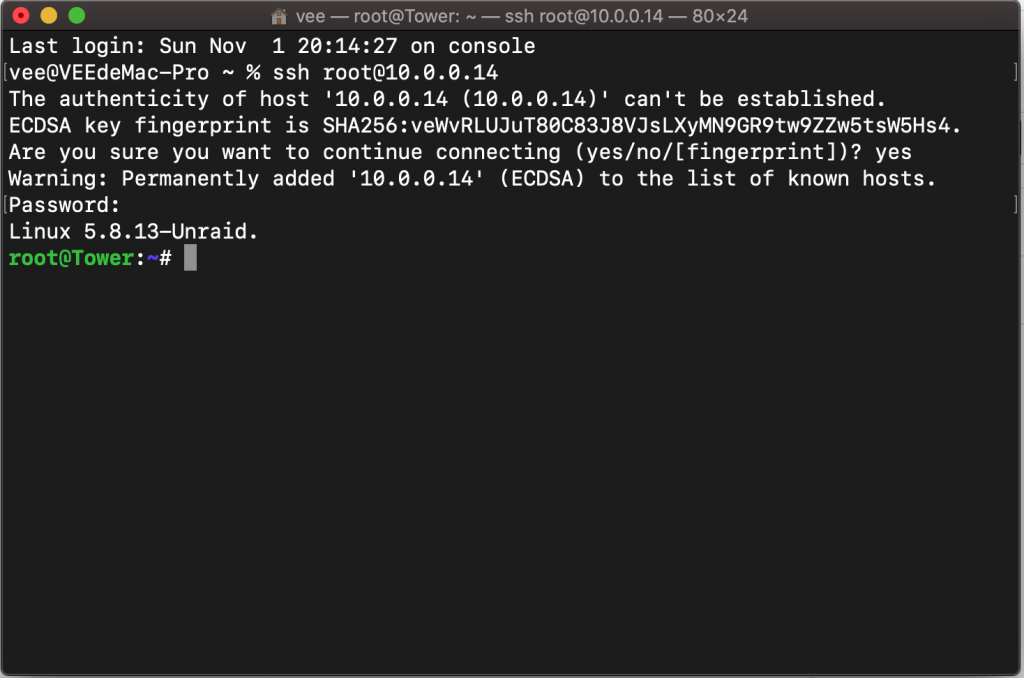Click the green 'root@Tower' prompt text
The height and width of the screenshot is (678, 1024).
click(x=71, y=258)
